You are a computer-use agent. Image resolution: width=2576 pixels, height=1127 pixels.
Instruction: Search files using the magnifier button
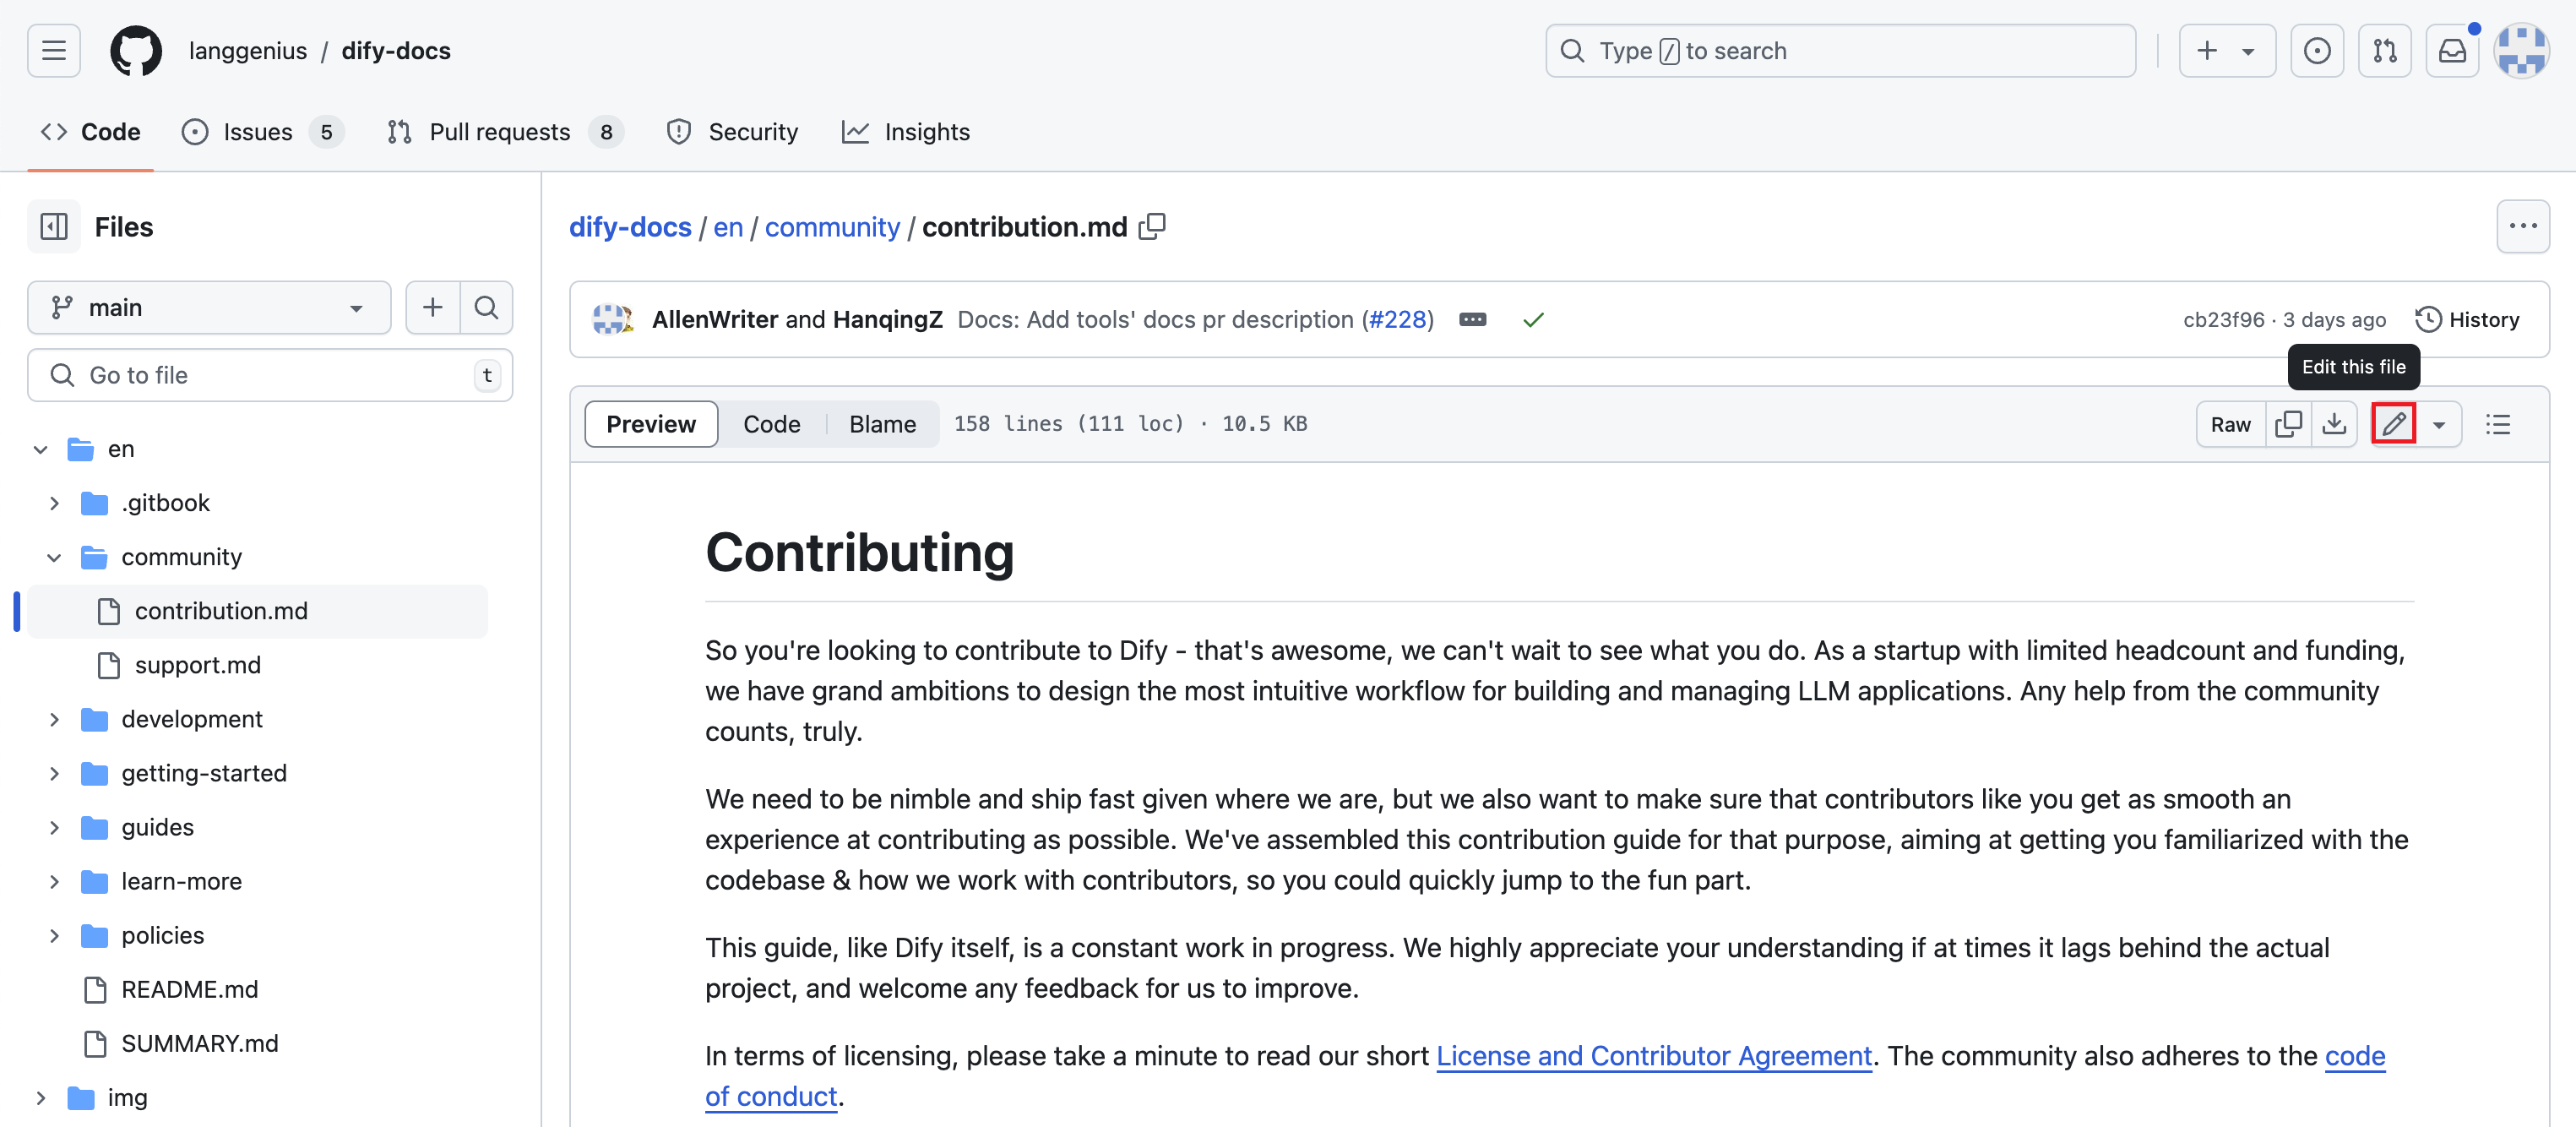click(486, 307)
